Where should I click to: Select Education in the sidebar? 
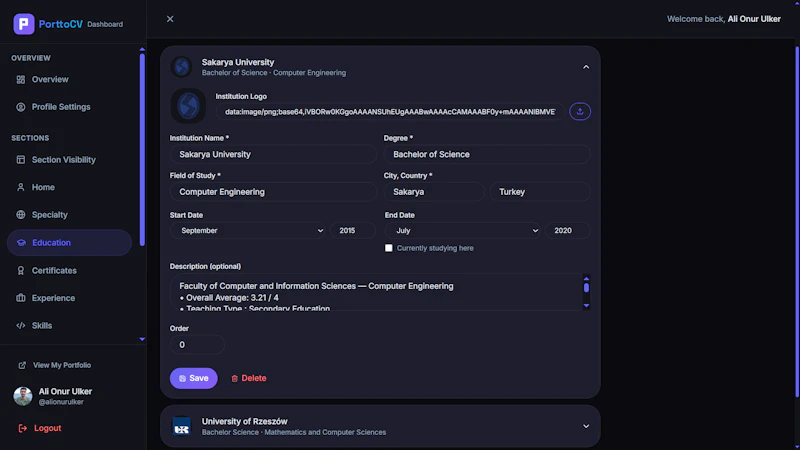tap(69, 243)
